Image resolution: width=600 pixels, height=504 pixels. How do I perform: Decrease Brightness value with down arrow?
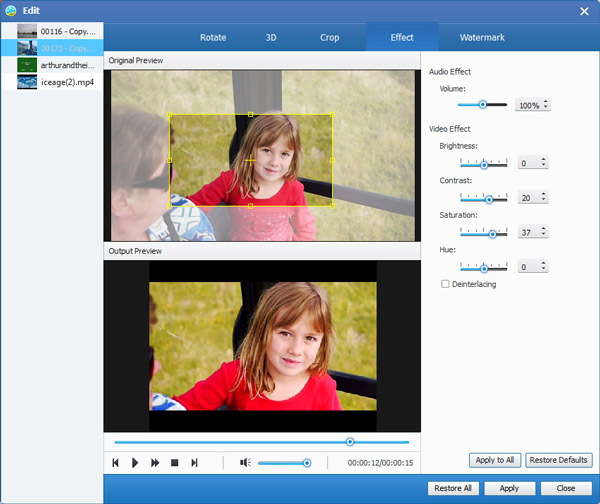click(x=543, y=165)
